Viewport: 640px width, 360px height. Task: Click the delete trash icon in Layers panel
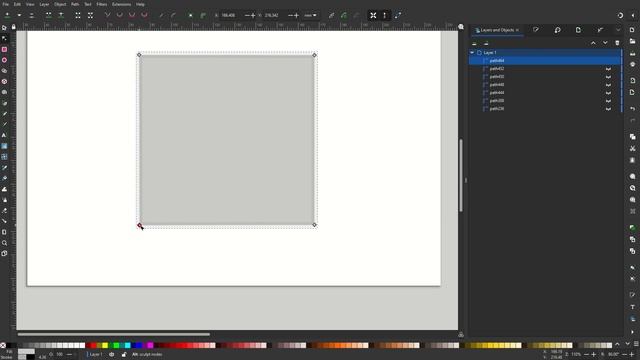click(x=617, y=43)
